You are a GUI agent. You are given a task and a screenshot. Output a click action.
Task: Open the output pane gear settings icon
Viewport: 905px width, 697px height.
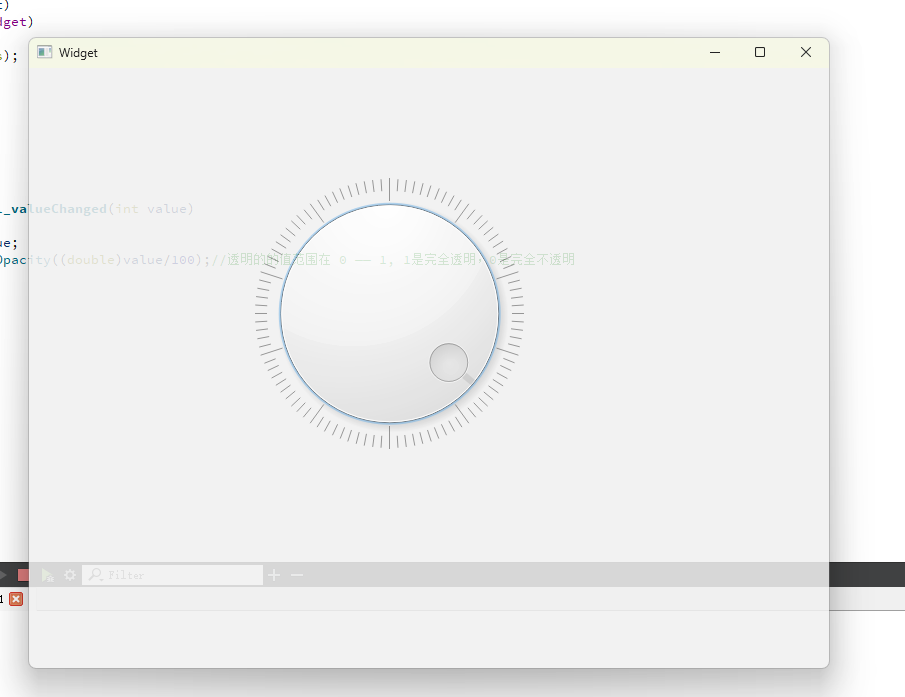(70, 575)
